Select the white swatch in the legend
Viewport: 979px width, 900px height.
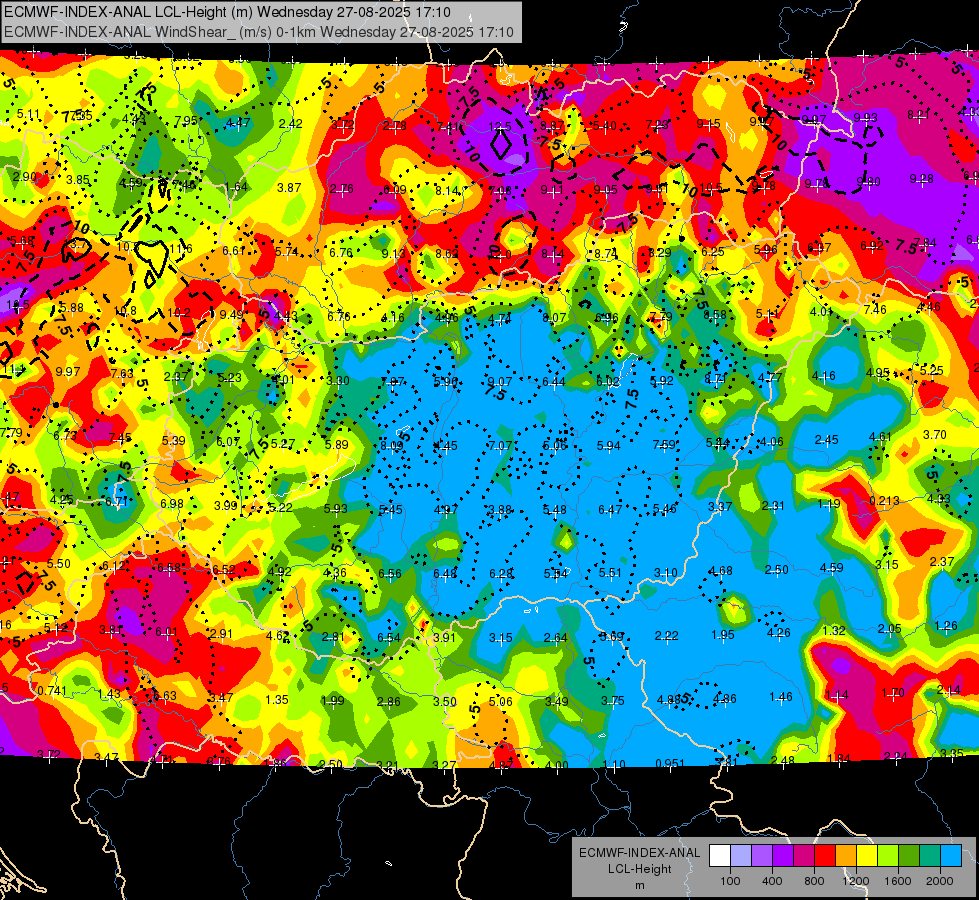point(719,856)
